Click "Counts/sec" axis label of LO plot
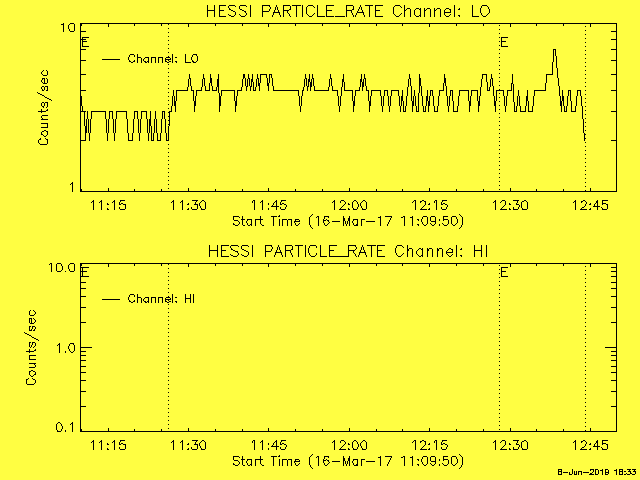 tap(43, 107)
